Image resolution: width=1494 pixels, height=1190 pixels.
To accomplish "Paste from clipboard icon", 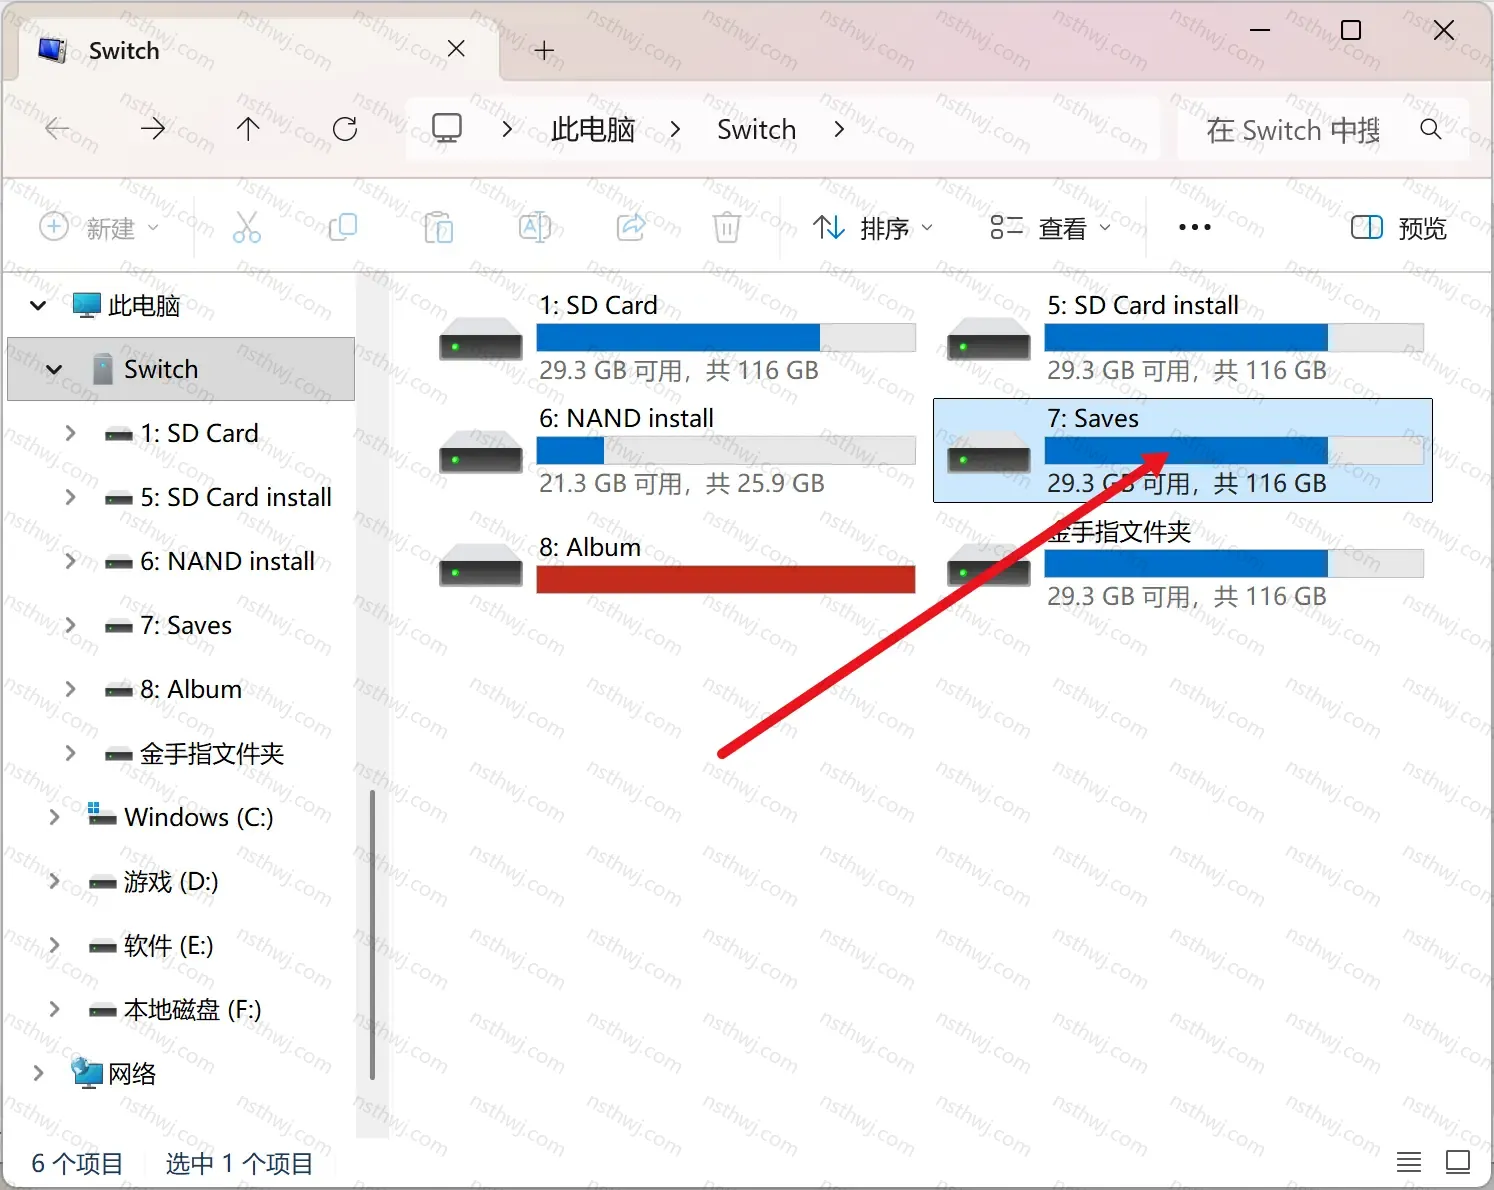I will 439,228.
